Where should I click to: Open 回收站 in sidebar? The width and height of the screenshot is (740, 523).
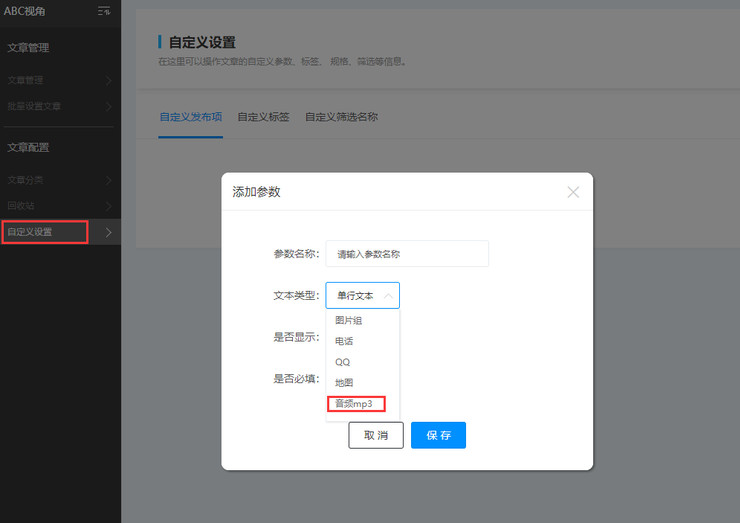tap(21, 205)
